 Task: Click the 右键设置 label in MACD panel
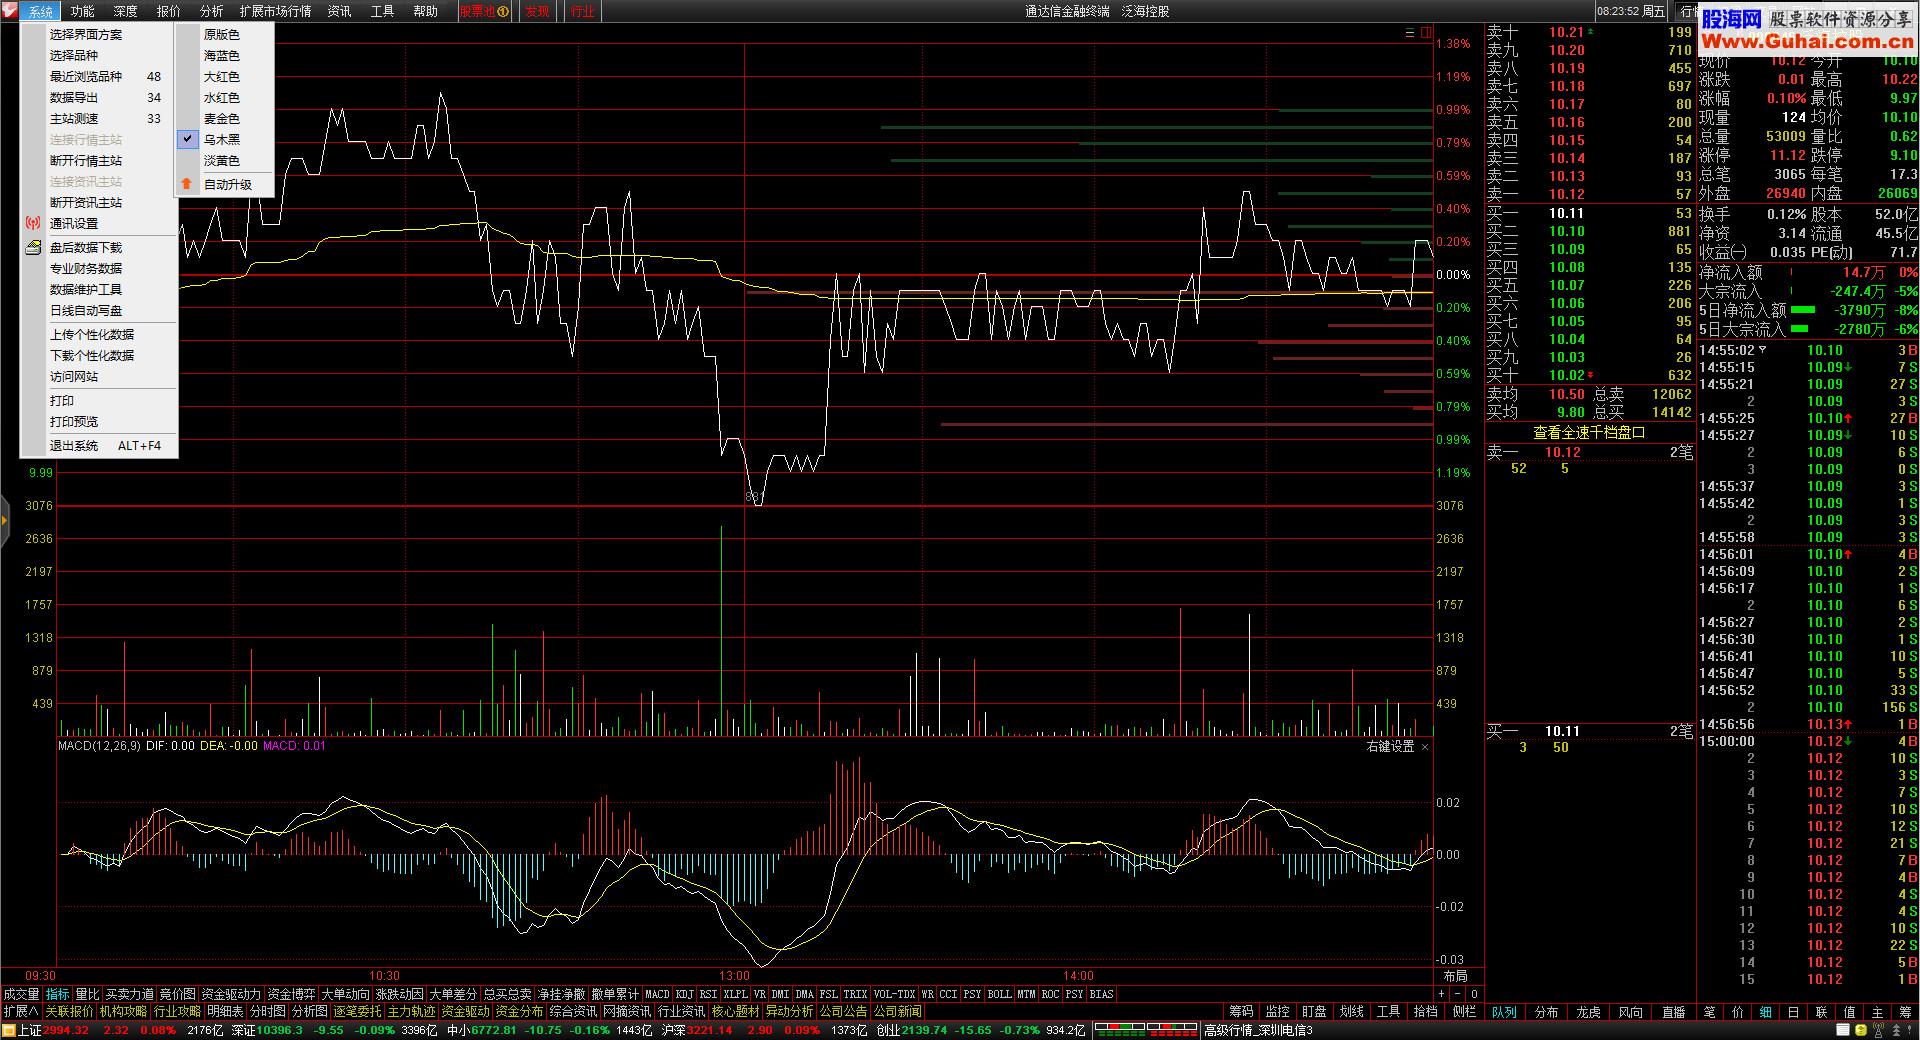[x=1391, y=747]
